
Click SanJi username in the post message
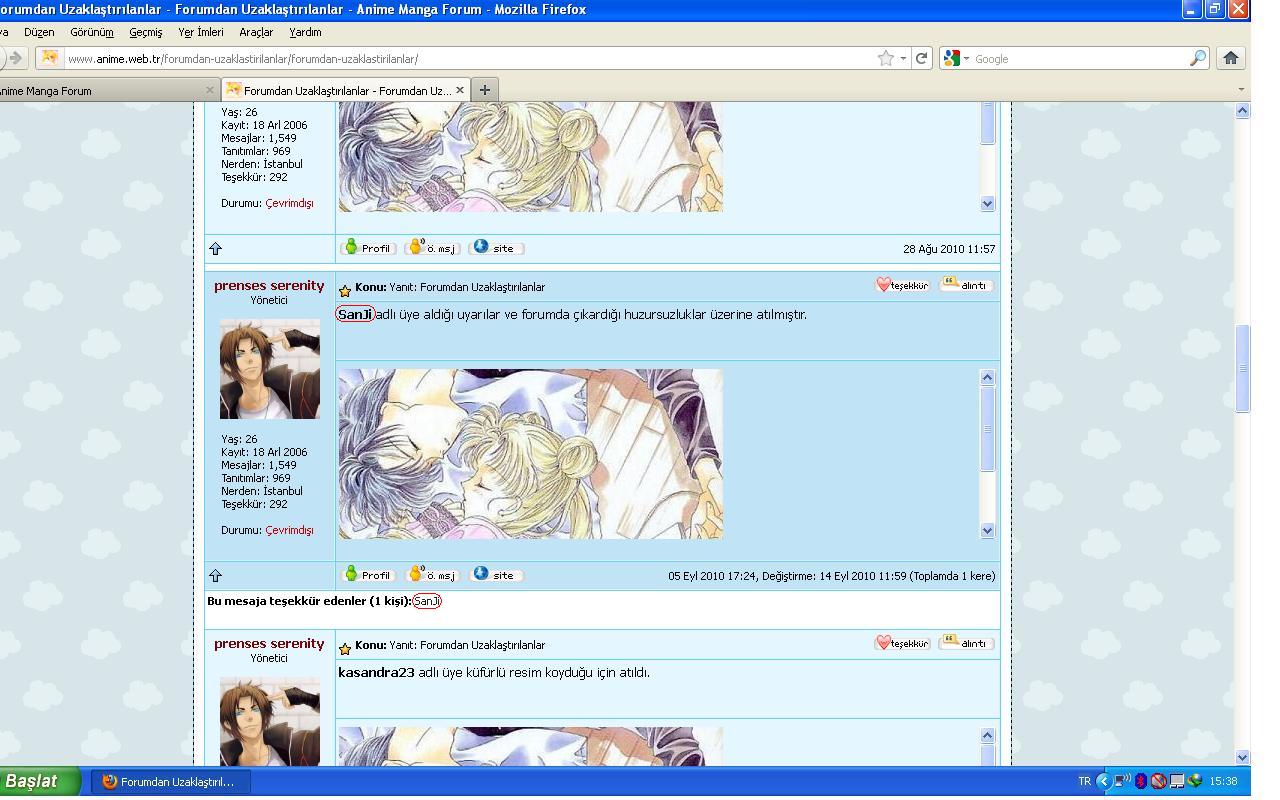coord(355,314)
